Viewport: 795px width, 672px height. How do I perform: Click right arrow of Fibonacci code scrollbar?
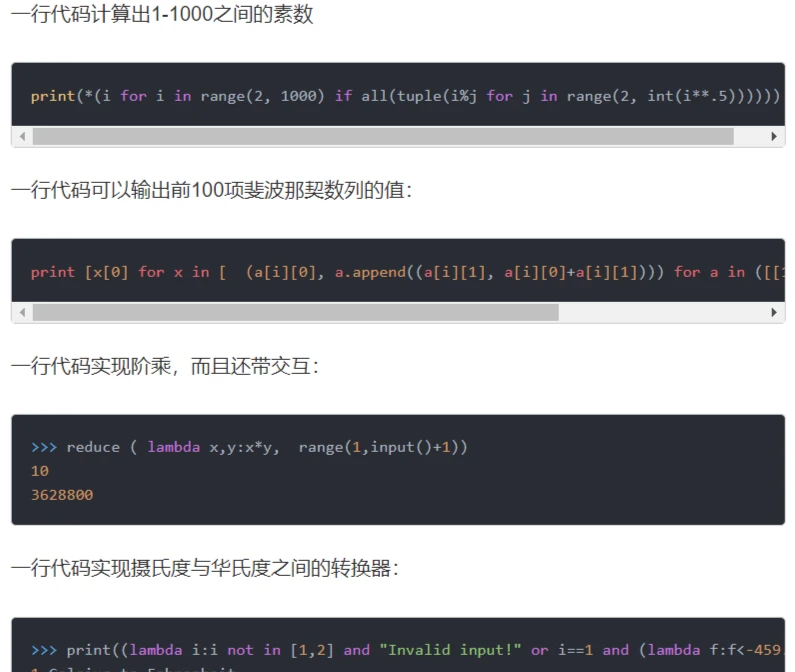774,312
